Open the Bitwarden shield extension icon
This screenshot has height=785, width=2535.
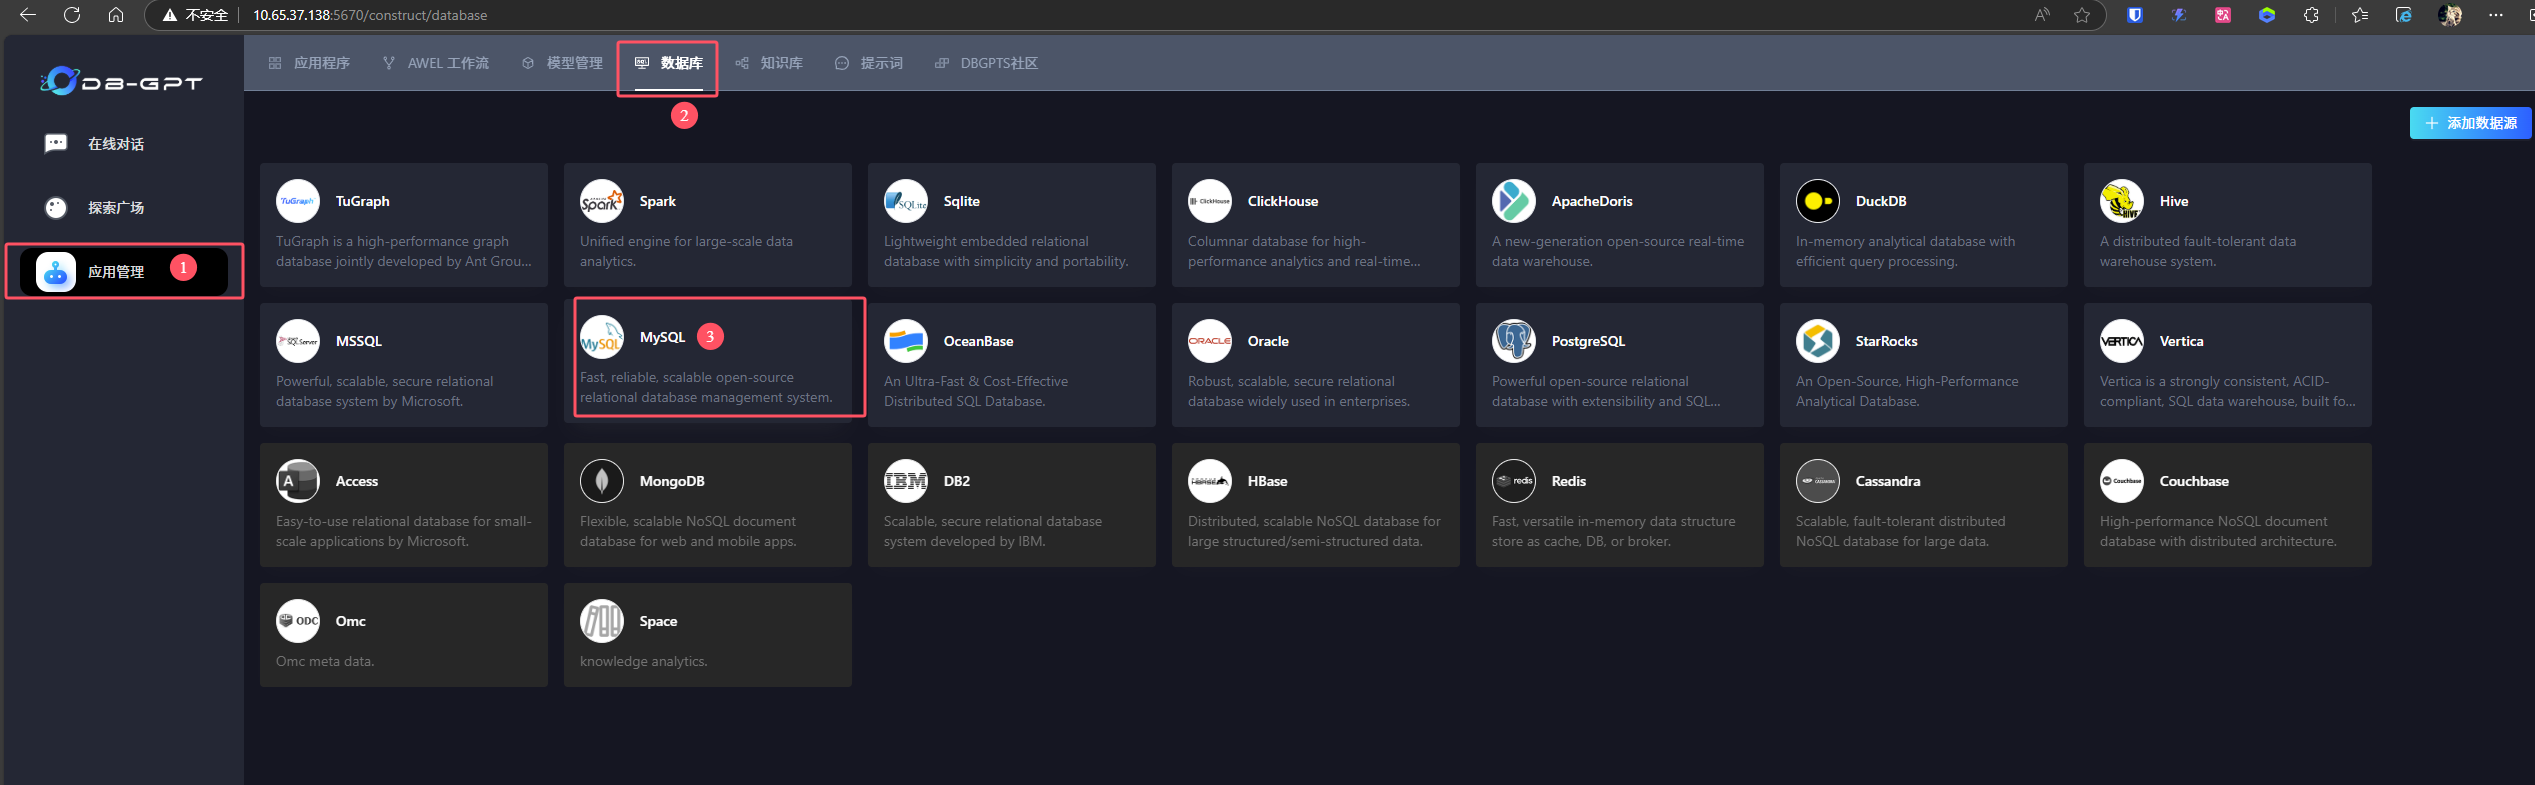click(2135, 15)
